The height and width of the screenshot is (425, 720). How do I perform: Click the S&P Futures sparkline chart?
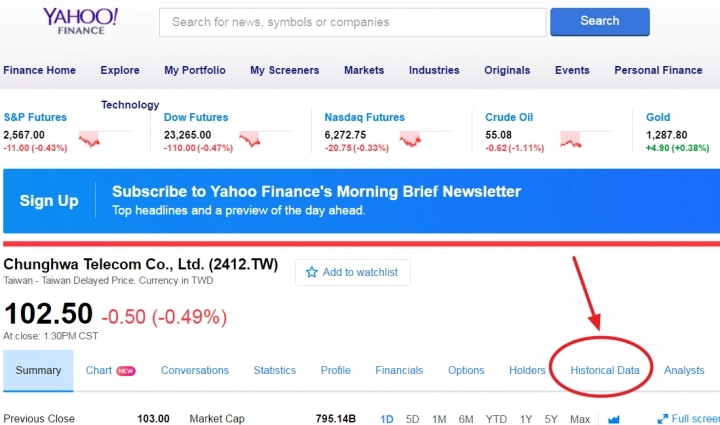(x=89, y=139)
